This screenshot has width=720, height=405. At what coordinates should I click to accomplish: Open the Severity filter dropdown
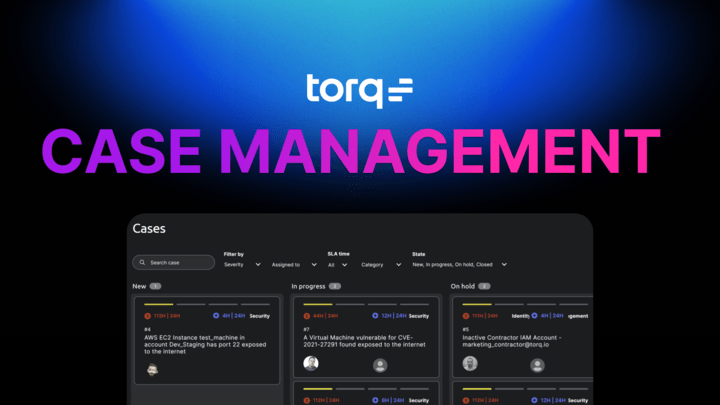click(242, 265)
